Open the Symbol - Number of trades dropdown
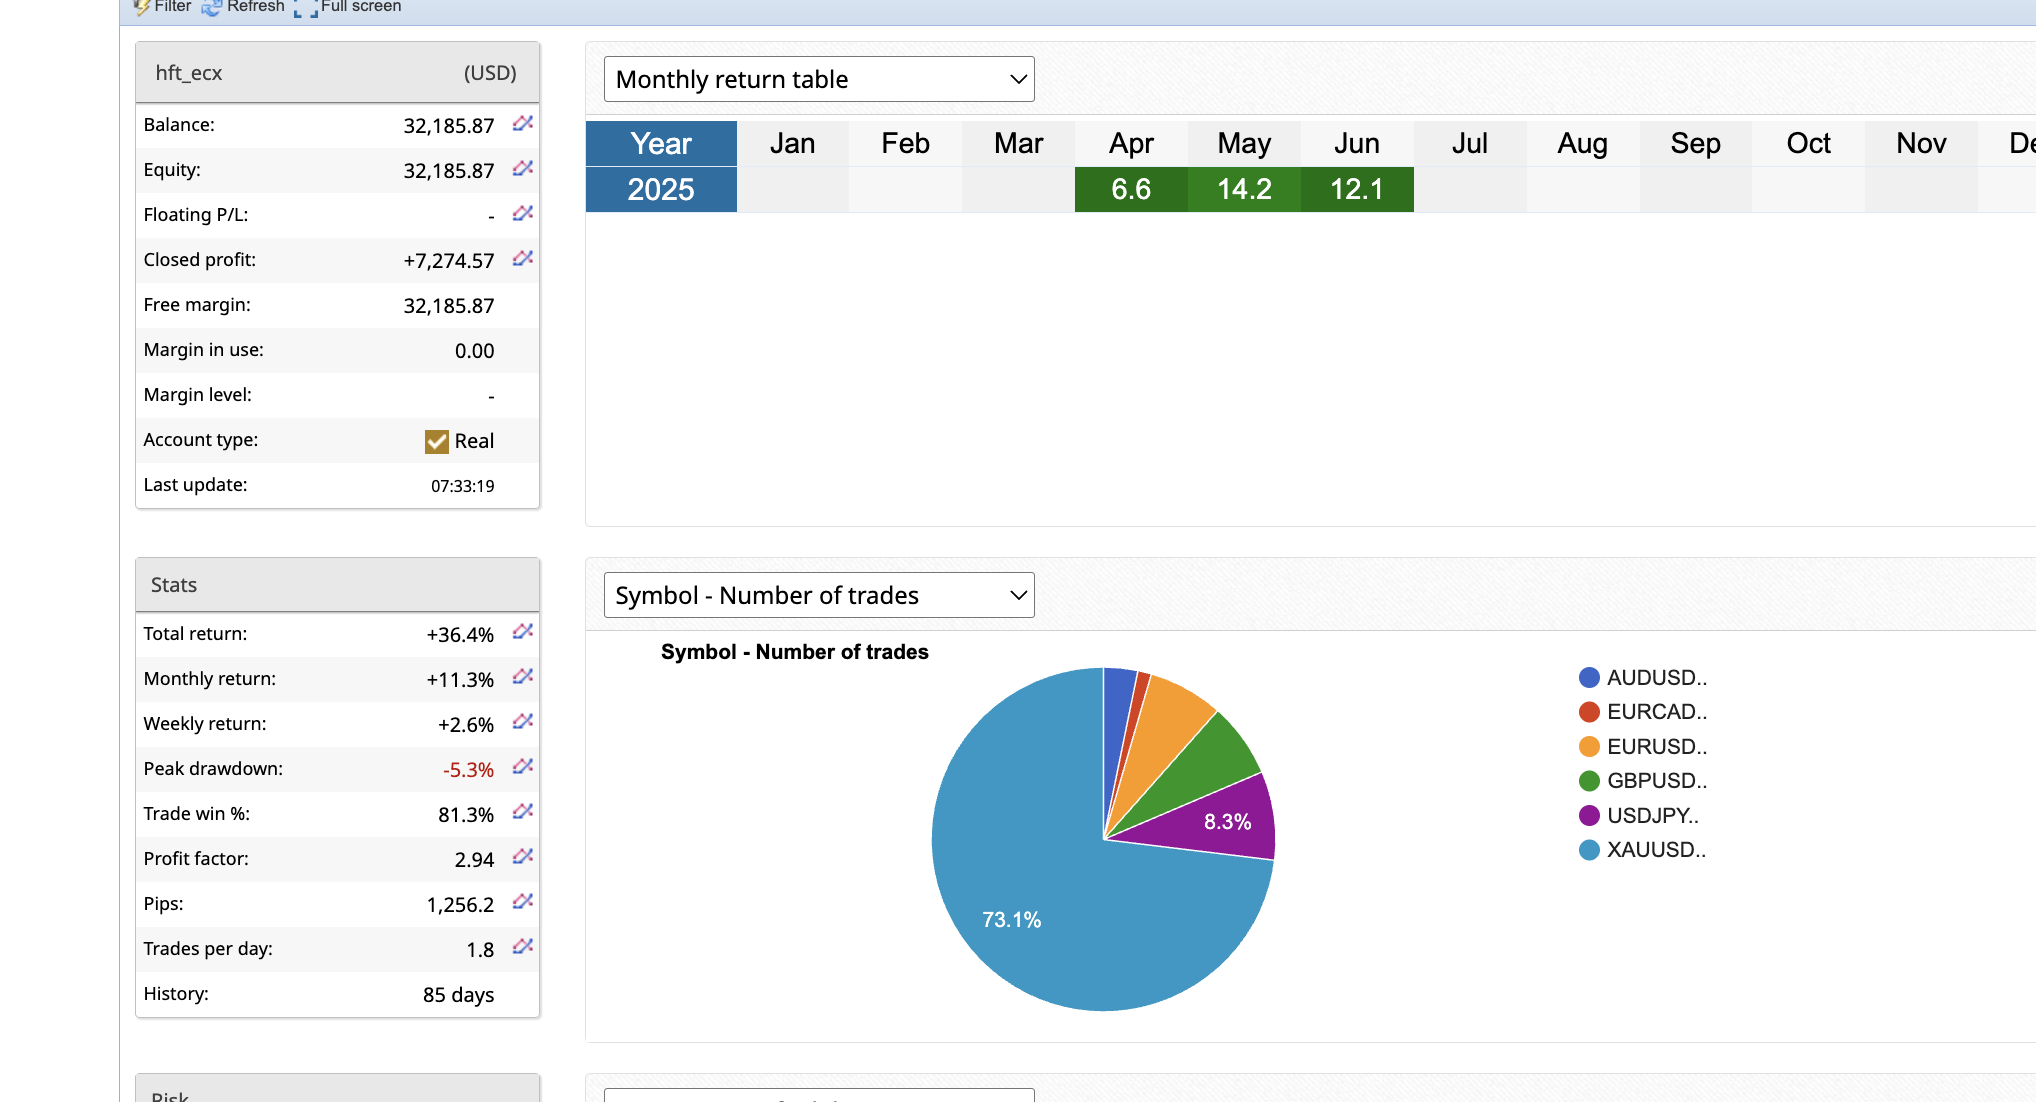 pos(819,595)
